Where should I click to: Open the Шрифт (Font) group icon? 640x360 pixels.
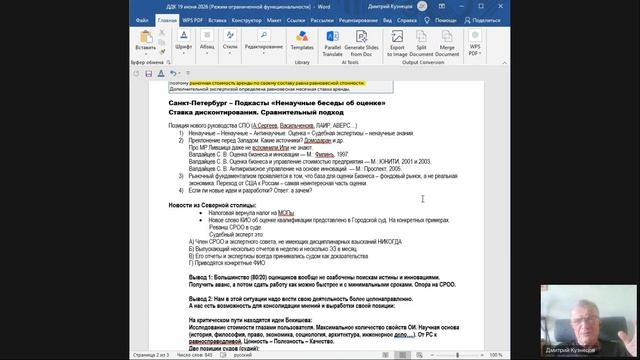click(x=184, y=35)
